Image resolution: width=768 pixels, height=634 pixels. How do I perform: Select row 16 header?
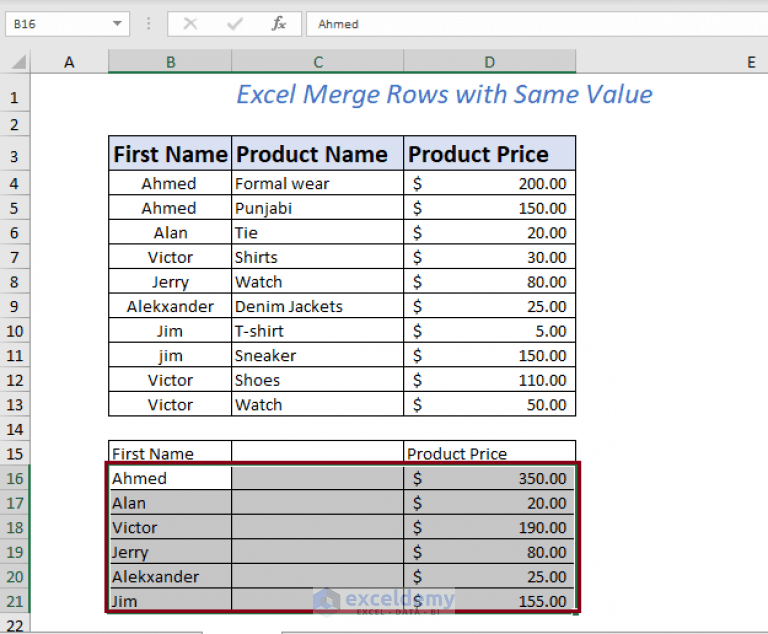click(x=15, y=478)
